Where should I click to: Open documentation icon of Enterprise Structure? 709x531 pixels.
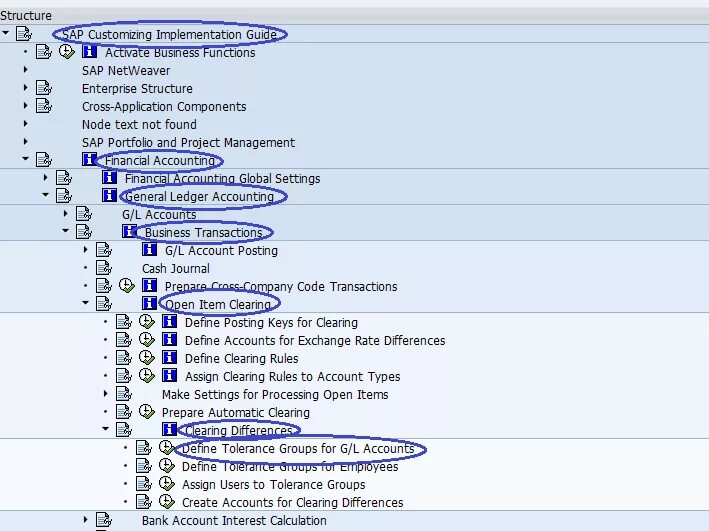[44, 88]
